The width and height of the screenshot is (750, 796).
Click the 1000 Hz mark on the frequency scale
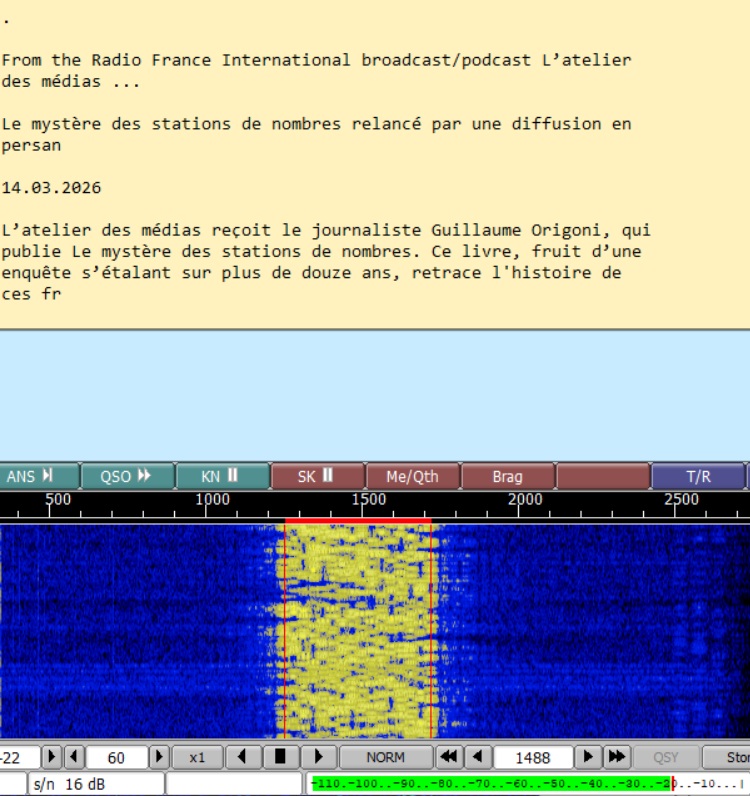point(213,500)
